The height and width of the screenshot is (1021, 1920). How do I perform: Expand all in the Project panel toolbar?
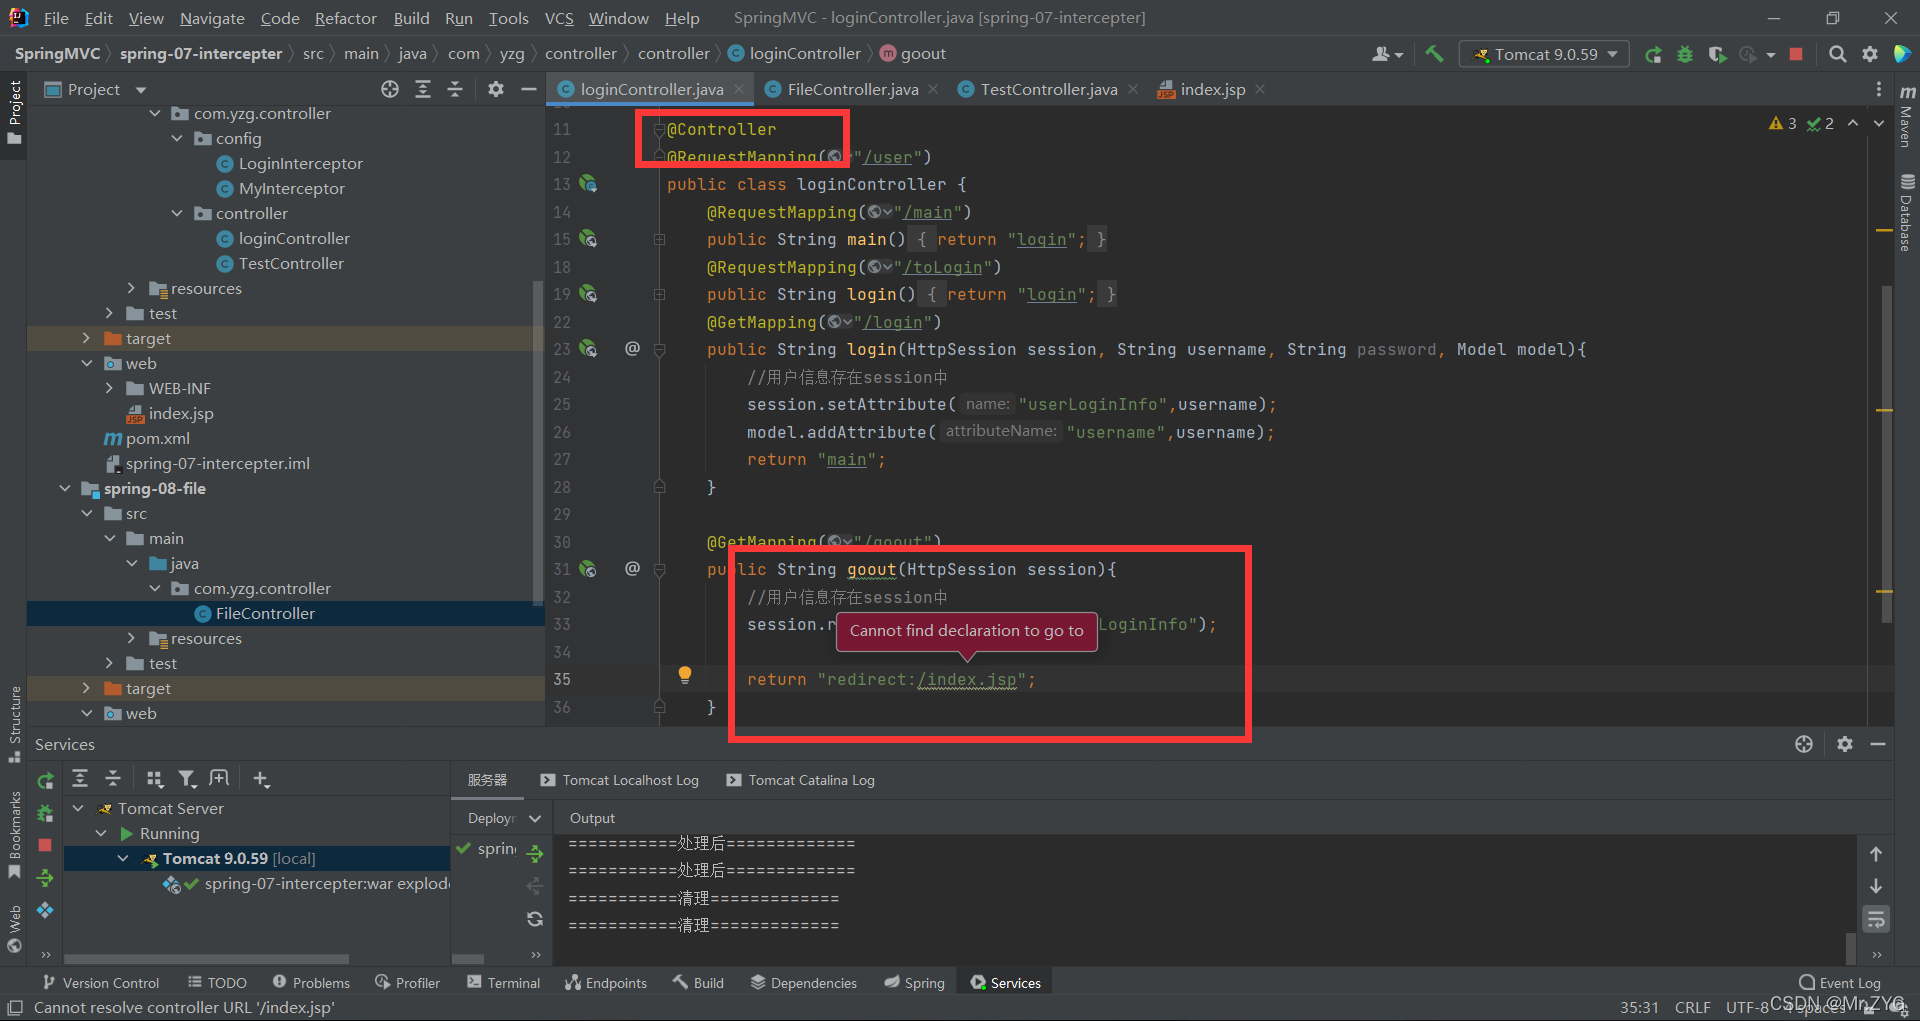pyautogui.click(x=423, y=89)
